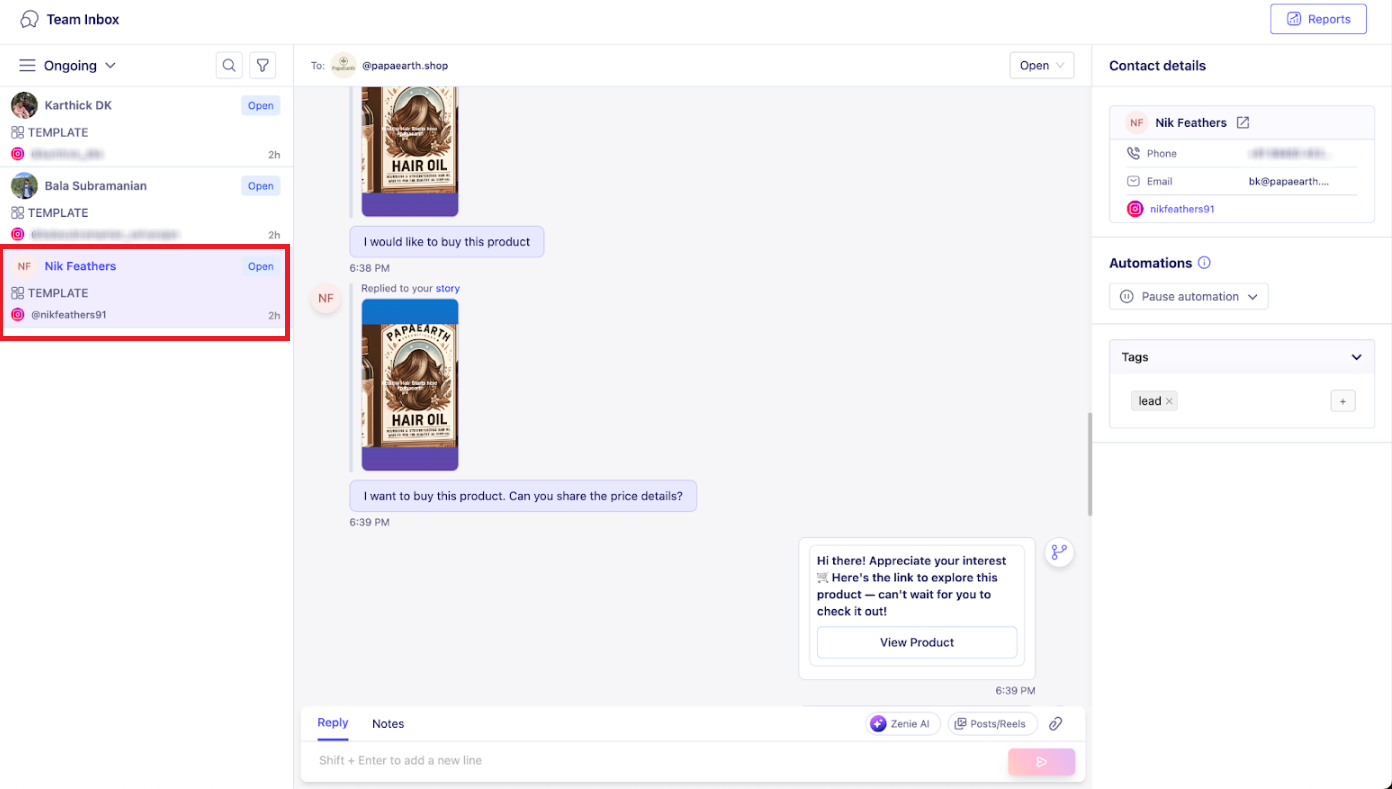Remove the lead tag
Viewport: 1392px width, 789px height.
pyautogui.click(x=1169, y=401)
